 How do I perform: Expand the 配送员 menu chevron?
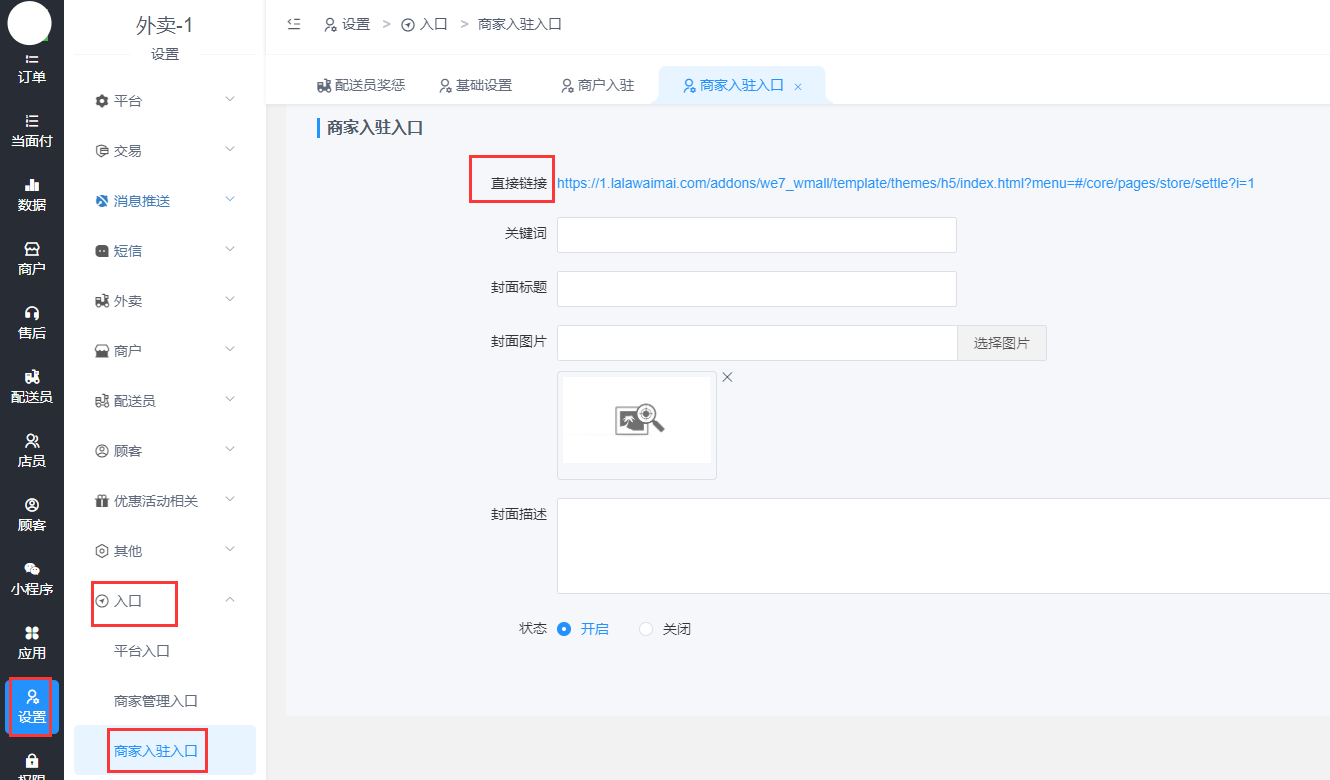[x=230, y=399]
